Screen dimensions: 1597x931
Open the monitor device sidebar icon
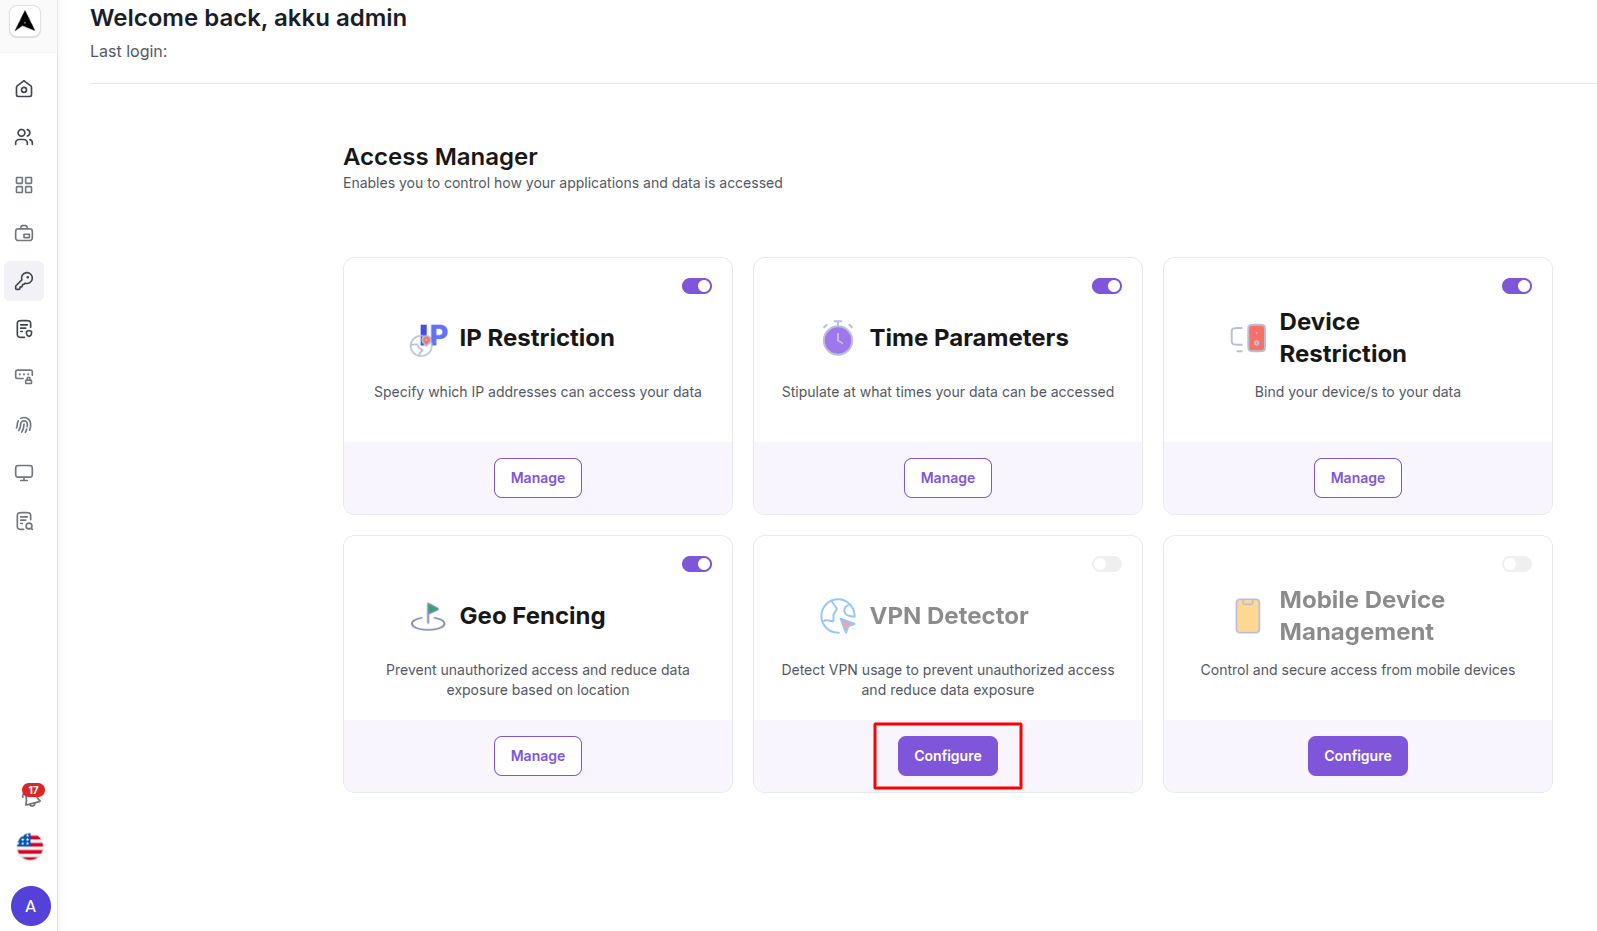coord(24,473)
